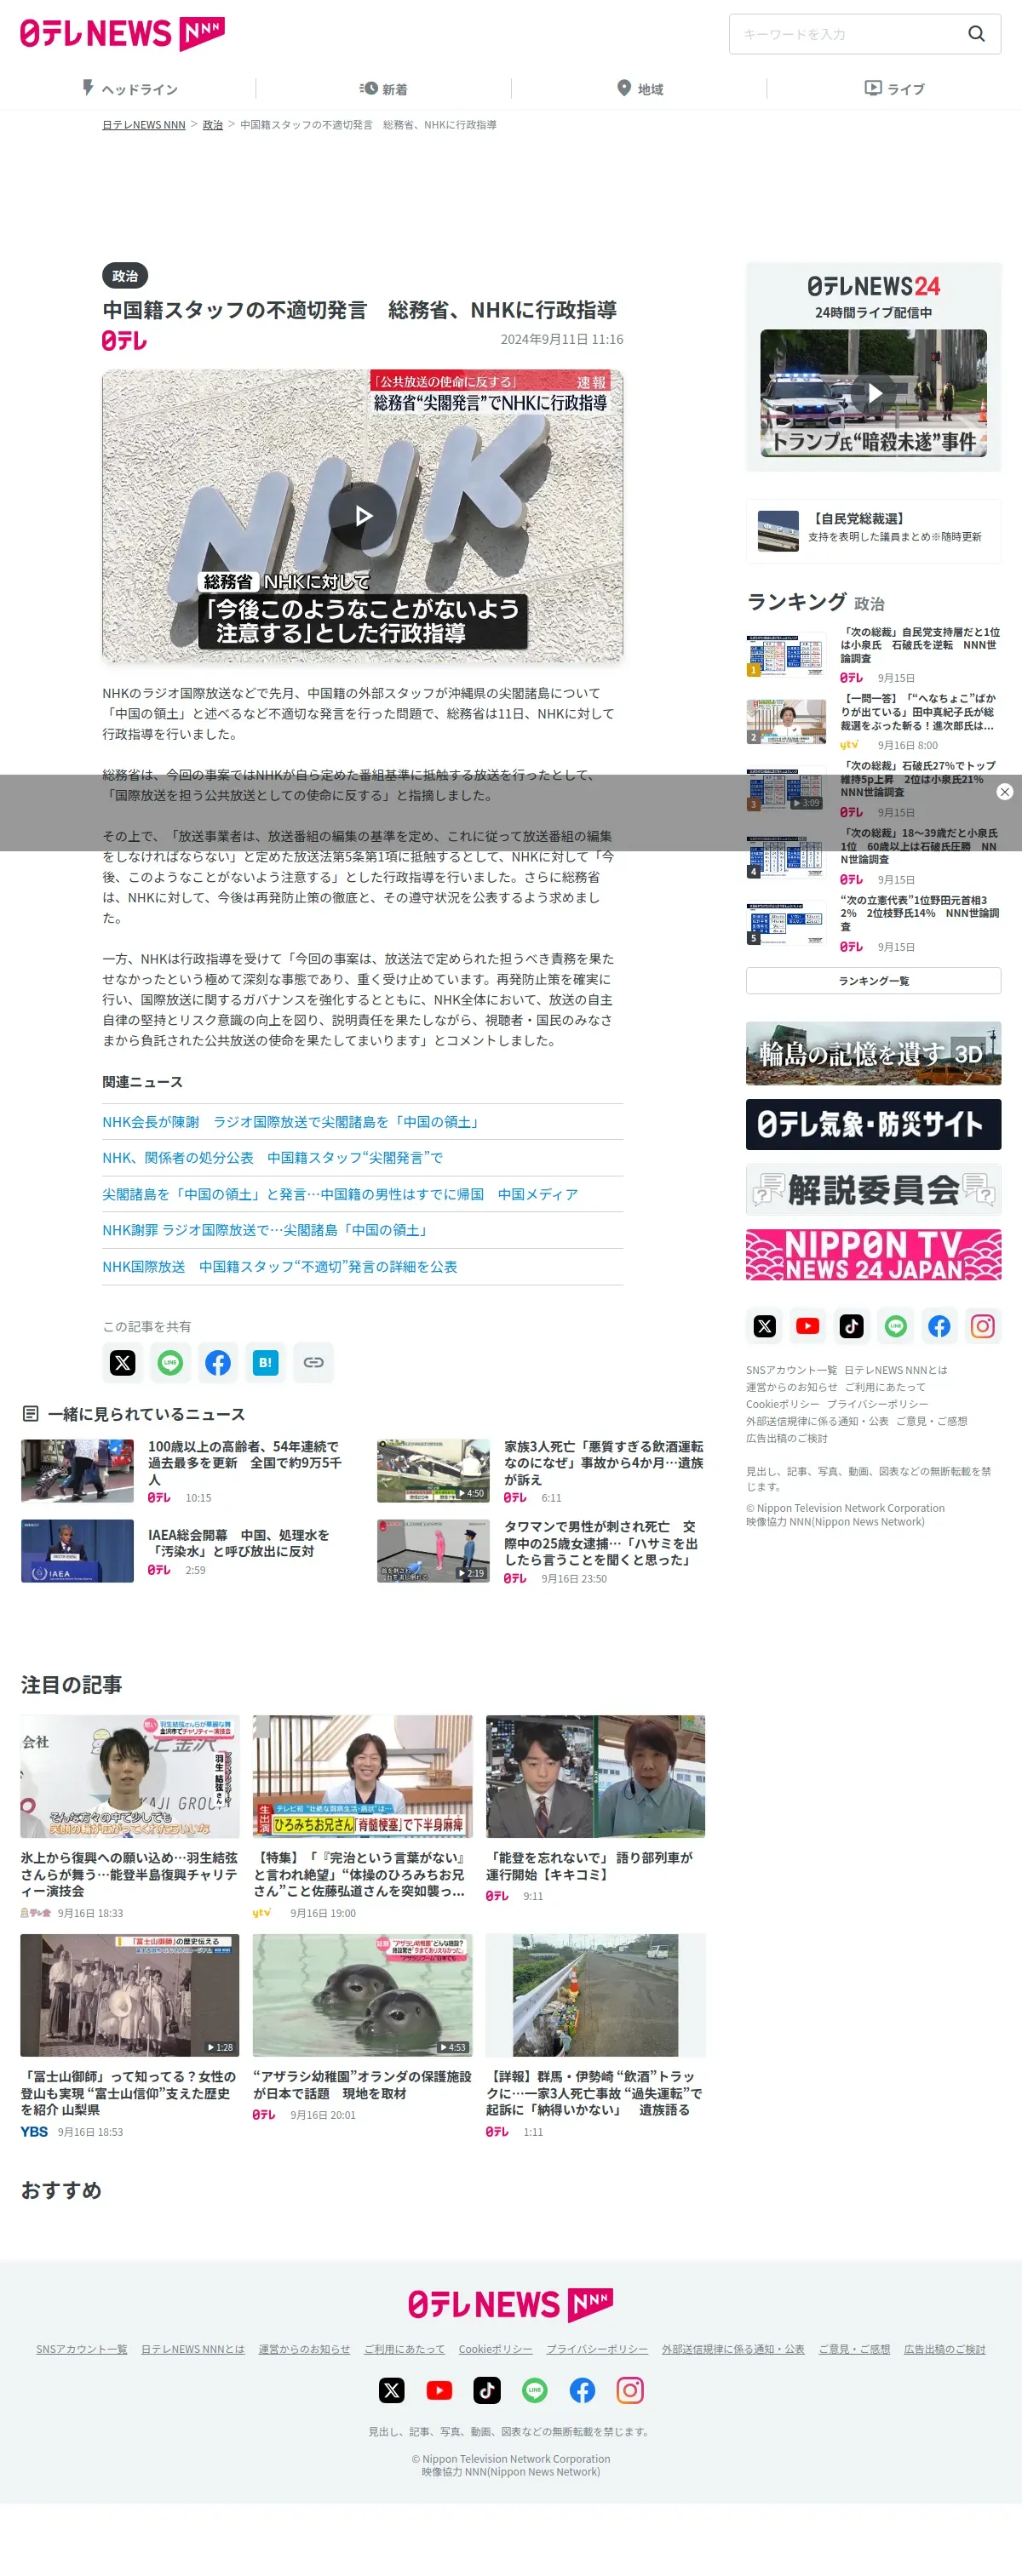Image resolution: width=1022 pixels, height=2576 pixels.
Task: Open the ヘッドライン tab
Action: [x=129, y=89]
